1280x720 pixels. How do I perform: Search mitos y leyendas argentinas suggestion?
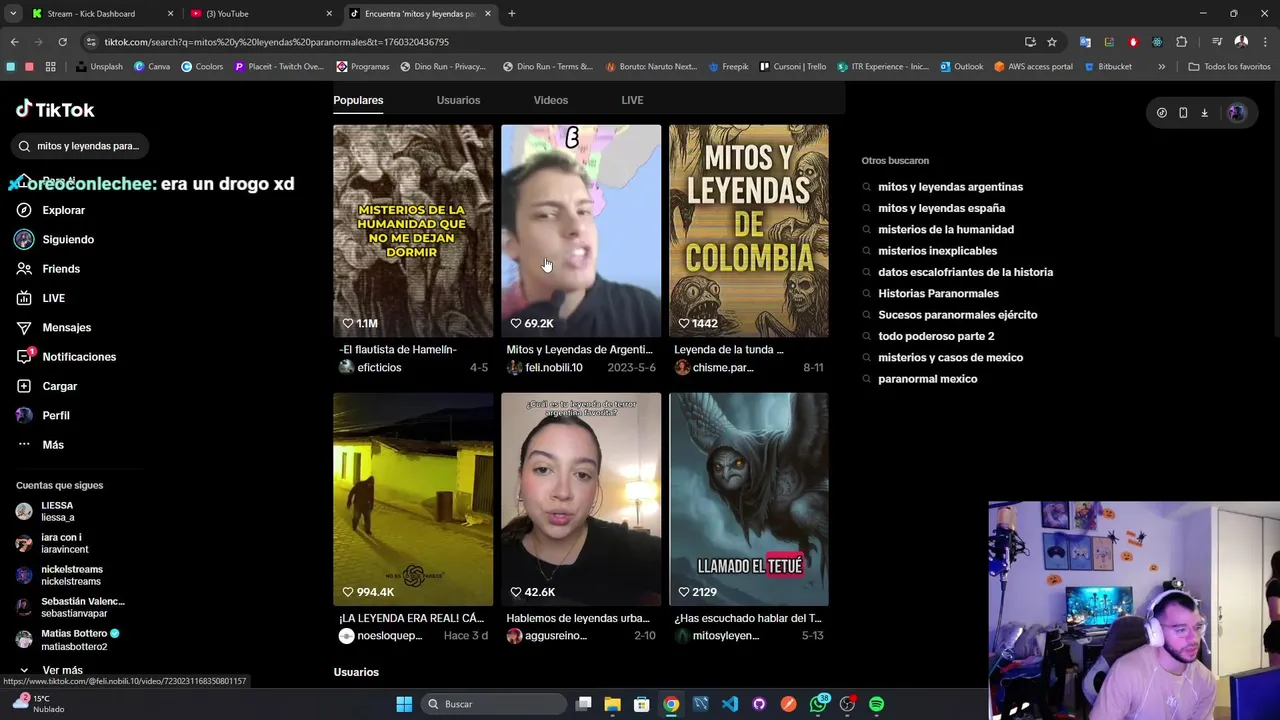(950, 187)
